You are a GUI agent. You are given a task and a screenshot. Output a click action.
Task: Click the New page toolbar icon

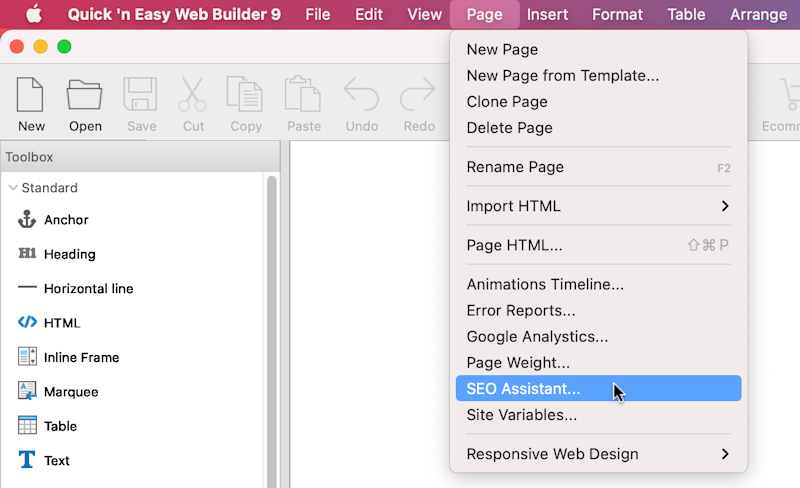31,96
